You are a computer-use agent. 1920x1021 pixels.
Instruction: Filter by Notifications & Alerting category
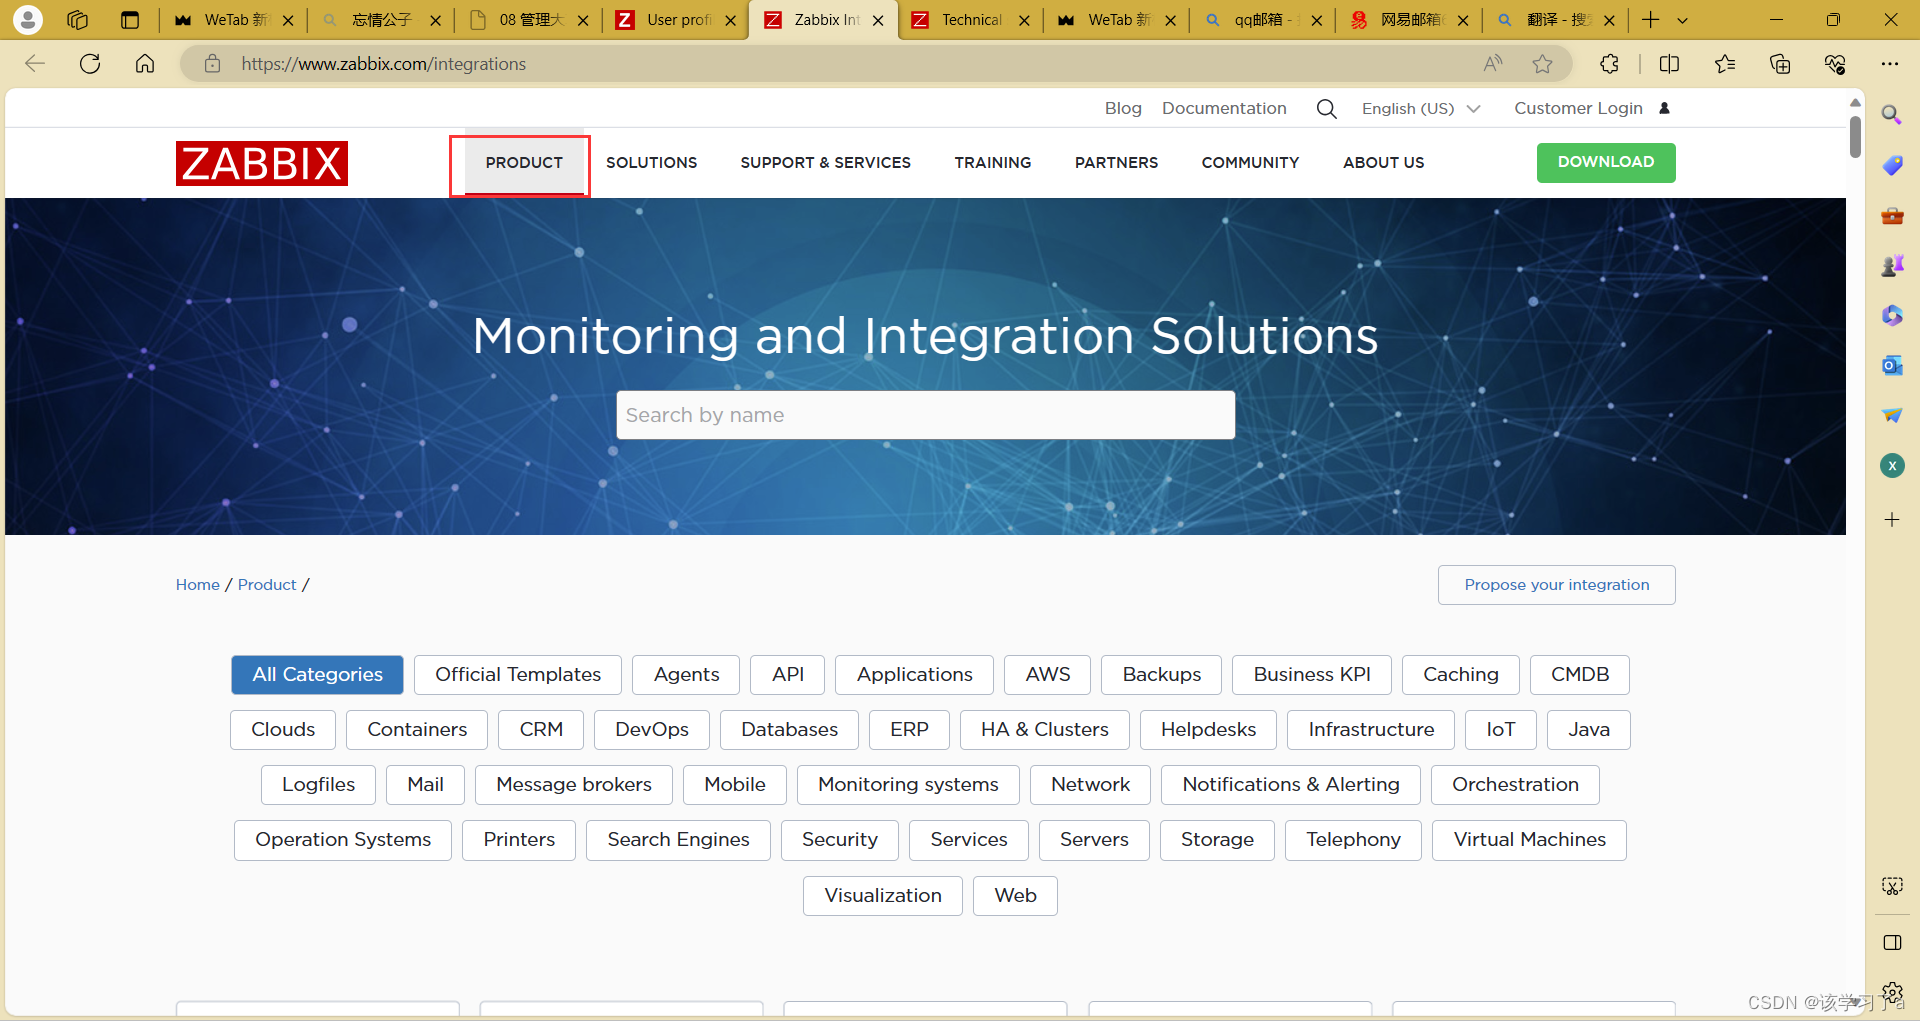point(1290,784)
